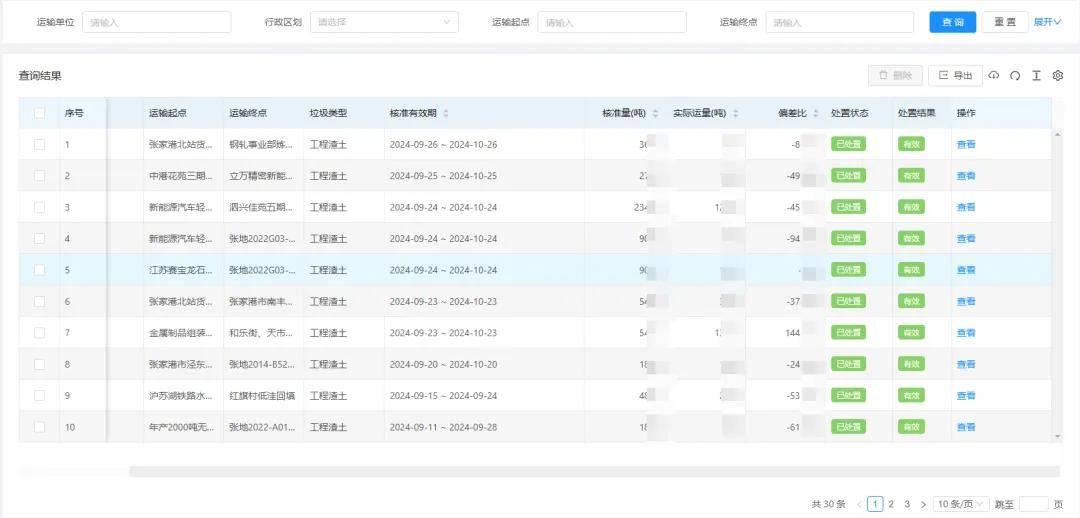Viewport: 1080px width, 518px height.
Task: Click the refresh icon above the table
Action: [1015, 76]
